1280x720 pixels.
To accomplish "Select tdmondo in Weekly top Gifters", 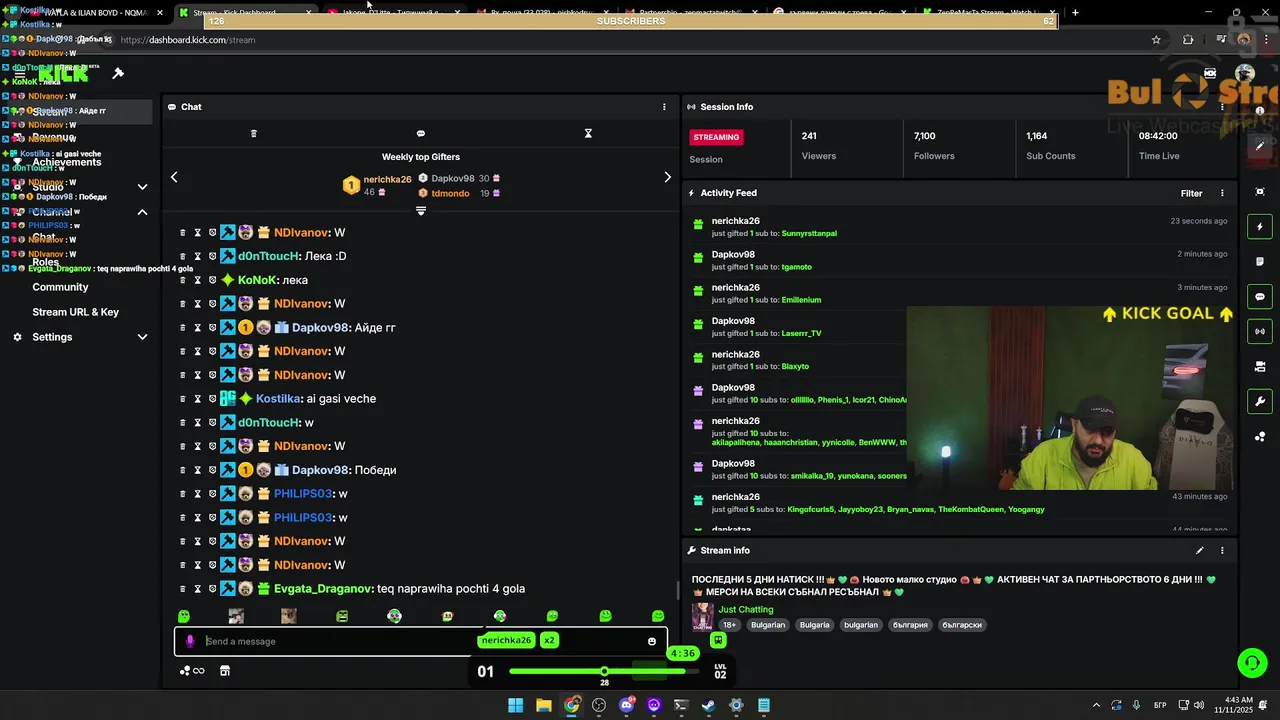I will 450,194.
